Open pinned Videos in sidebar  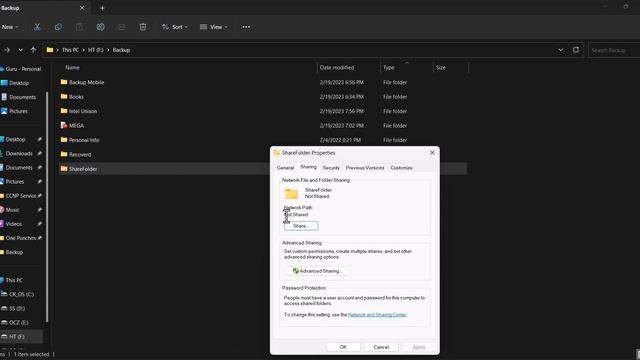pos(13,224)
